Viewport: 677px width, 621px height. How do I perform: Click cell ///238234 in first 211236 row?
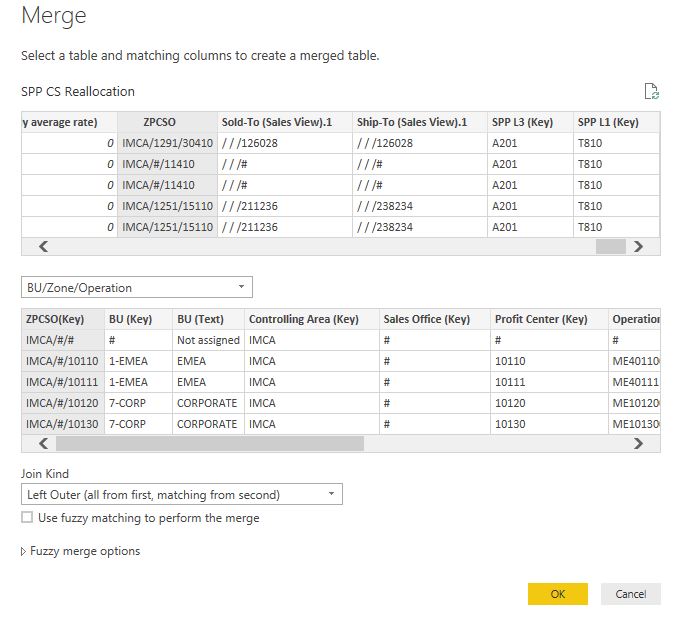tap(420, 206)
